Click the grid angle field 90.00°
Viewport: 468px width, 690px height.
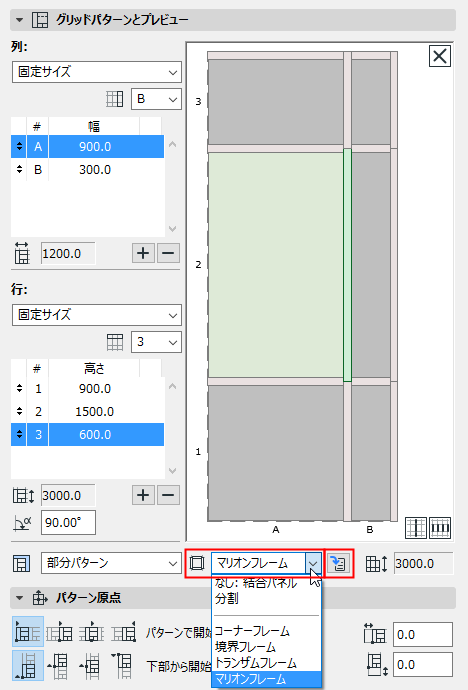[x=68, y=523]
